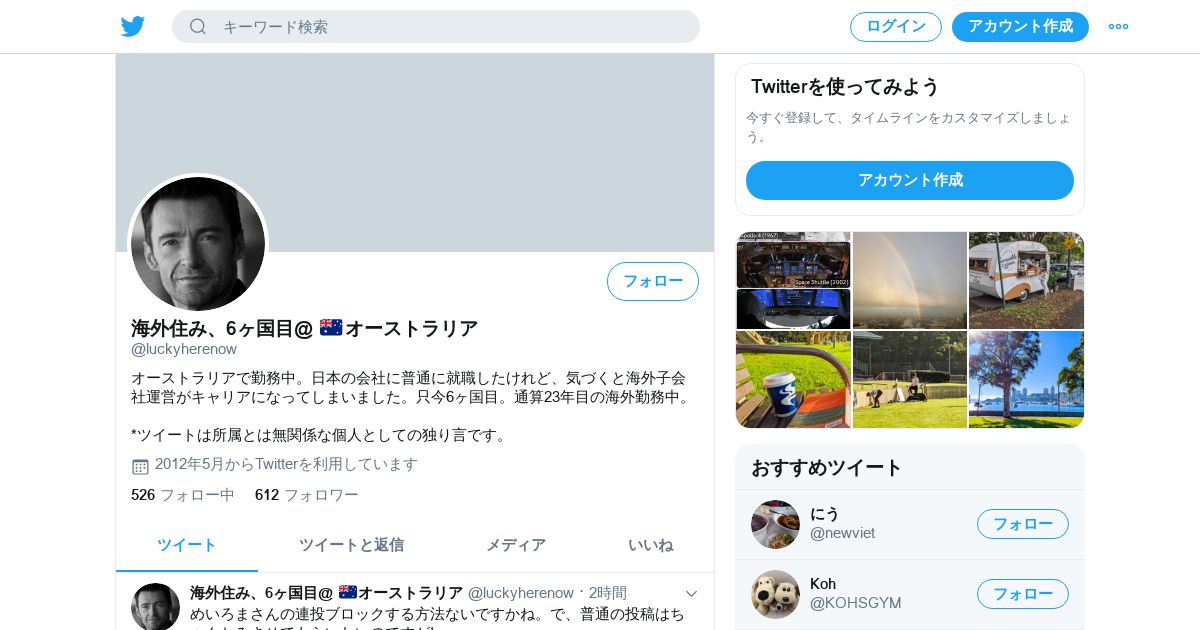Follow @newviet from suggestions
This screenshot has height=630, width=1200.
[x=1023, y=524]
